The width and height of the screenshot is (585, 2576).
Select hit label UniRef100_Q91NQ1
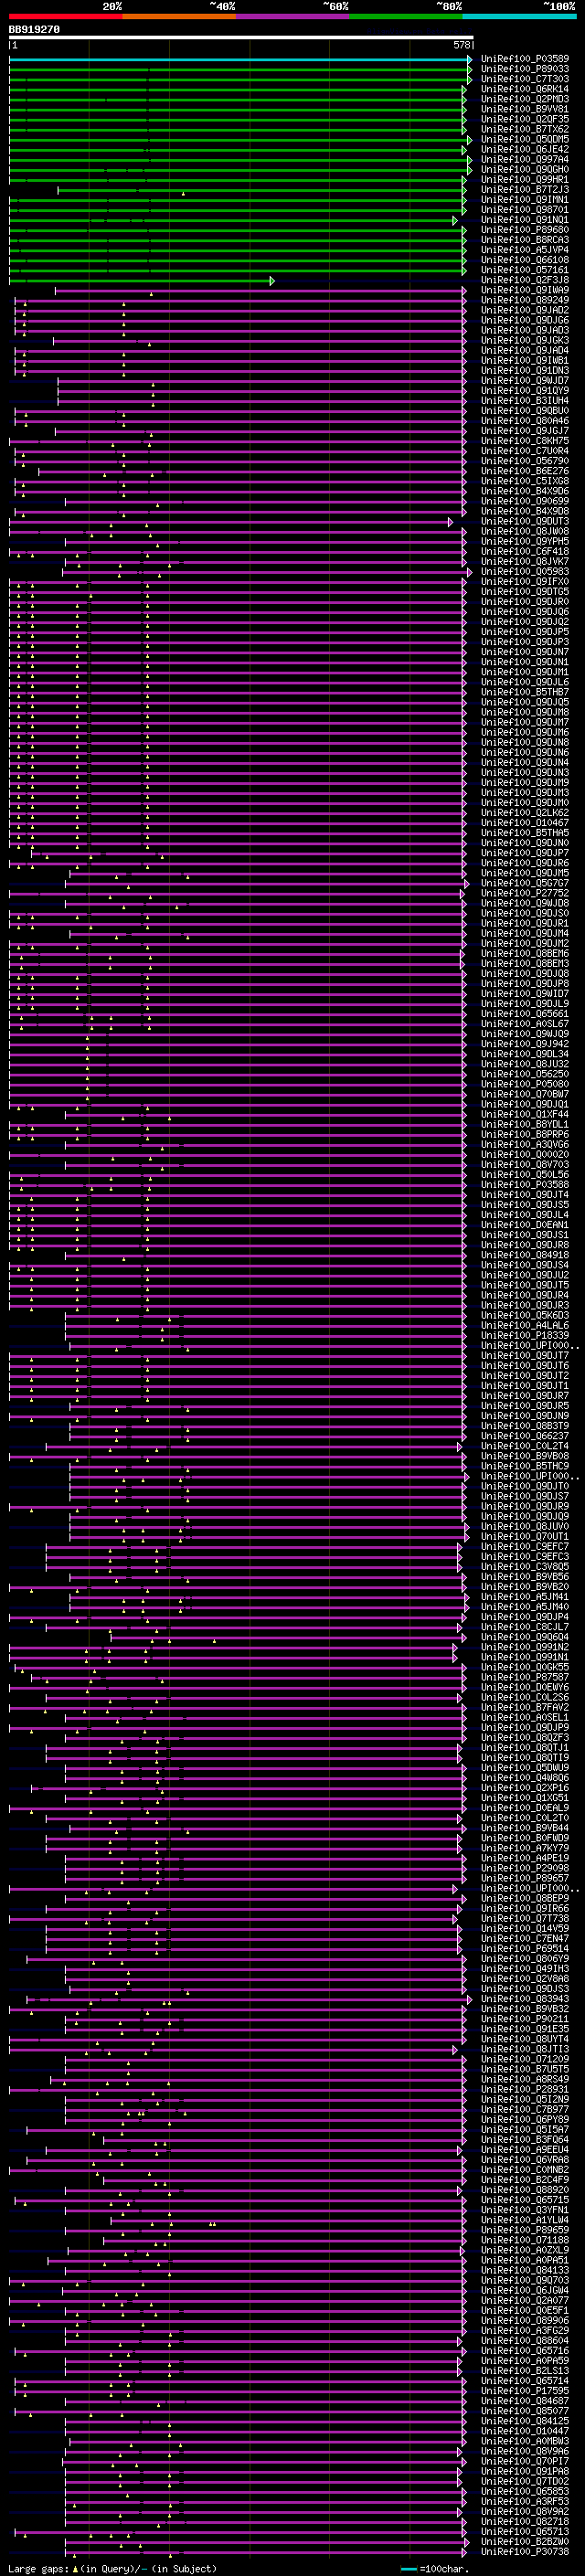pos(525,220)
